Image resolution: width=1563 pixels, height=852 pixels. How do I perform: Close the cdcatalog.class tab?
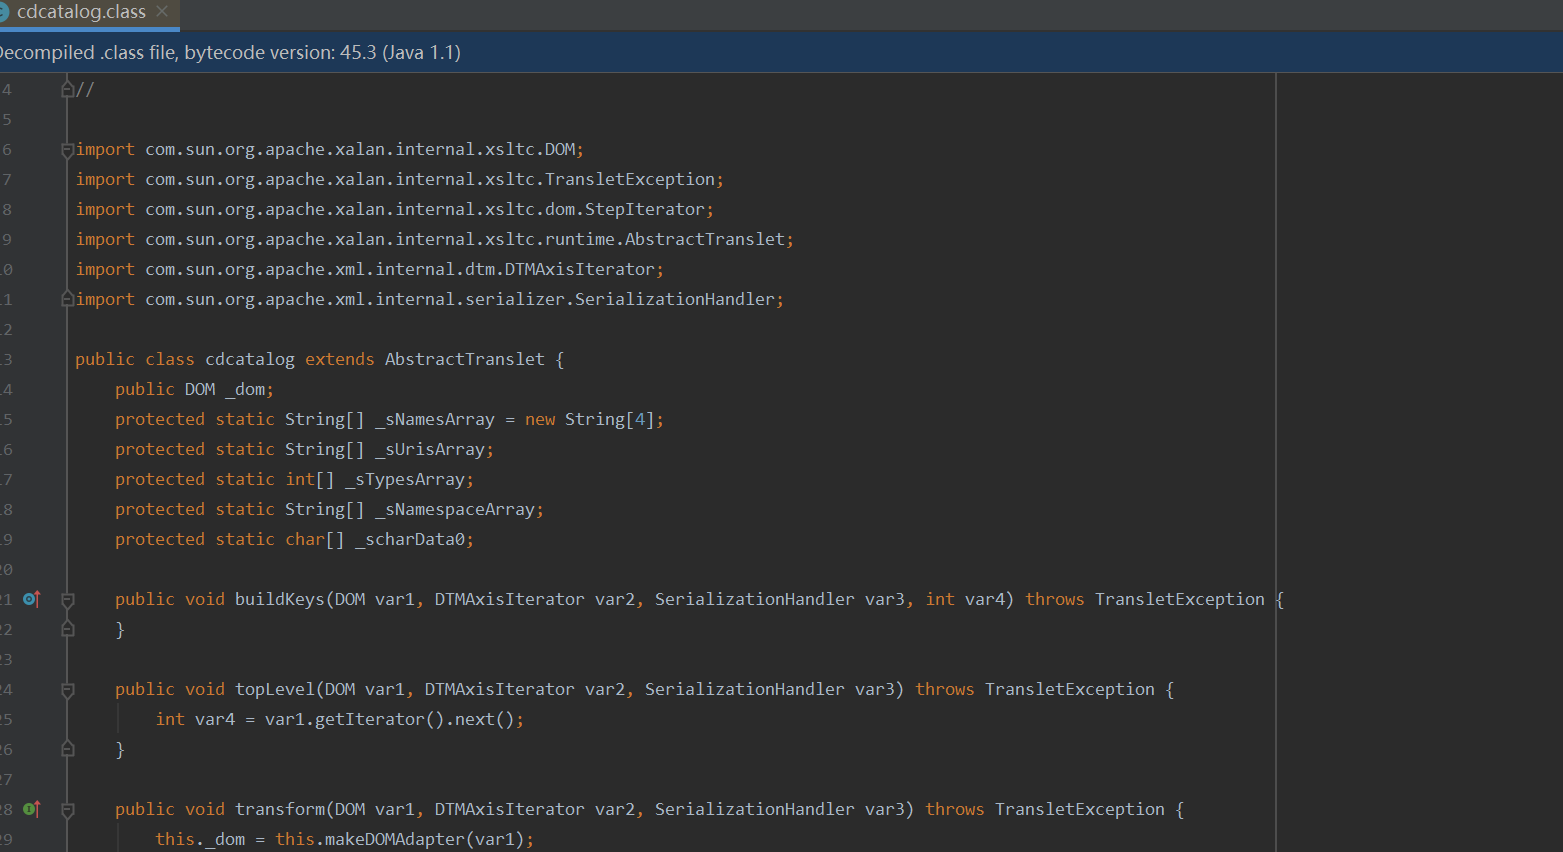(162, 12)
